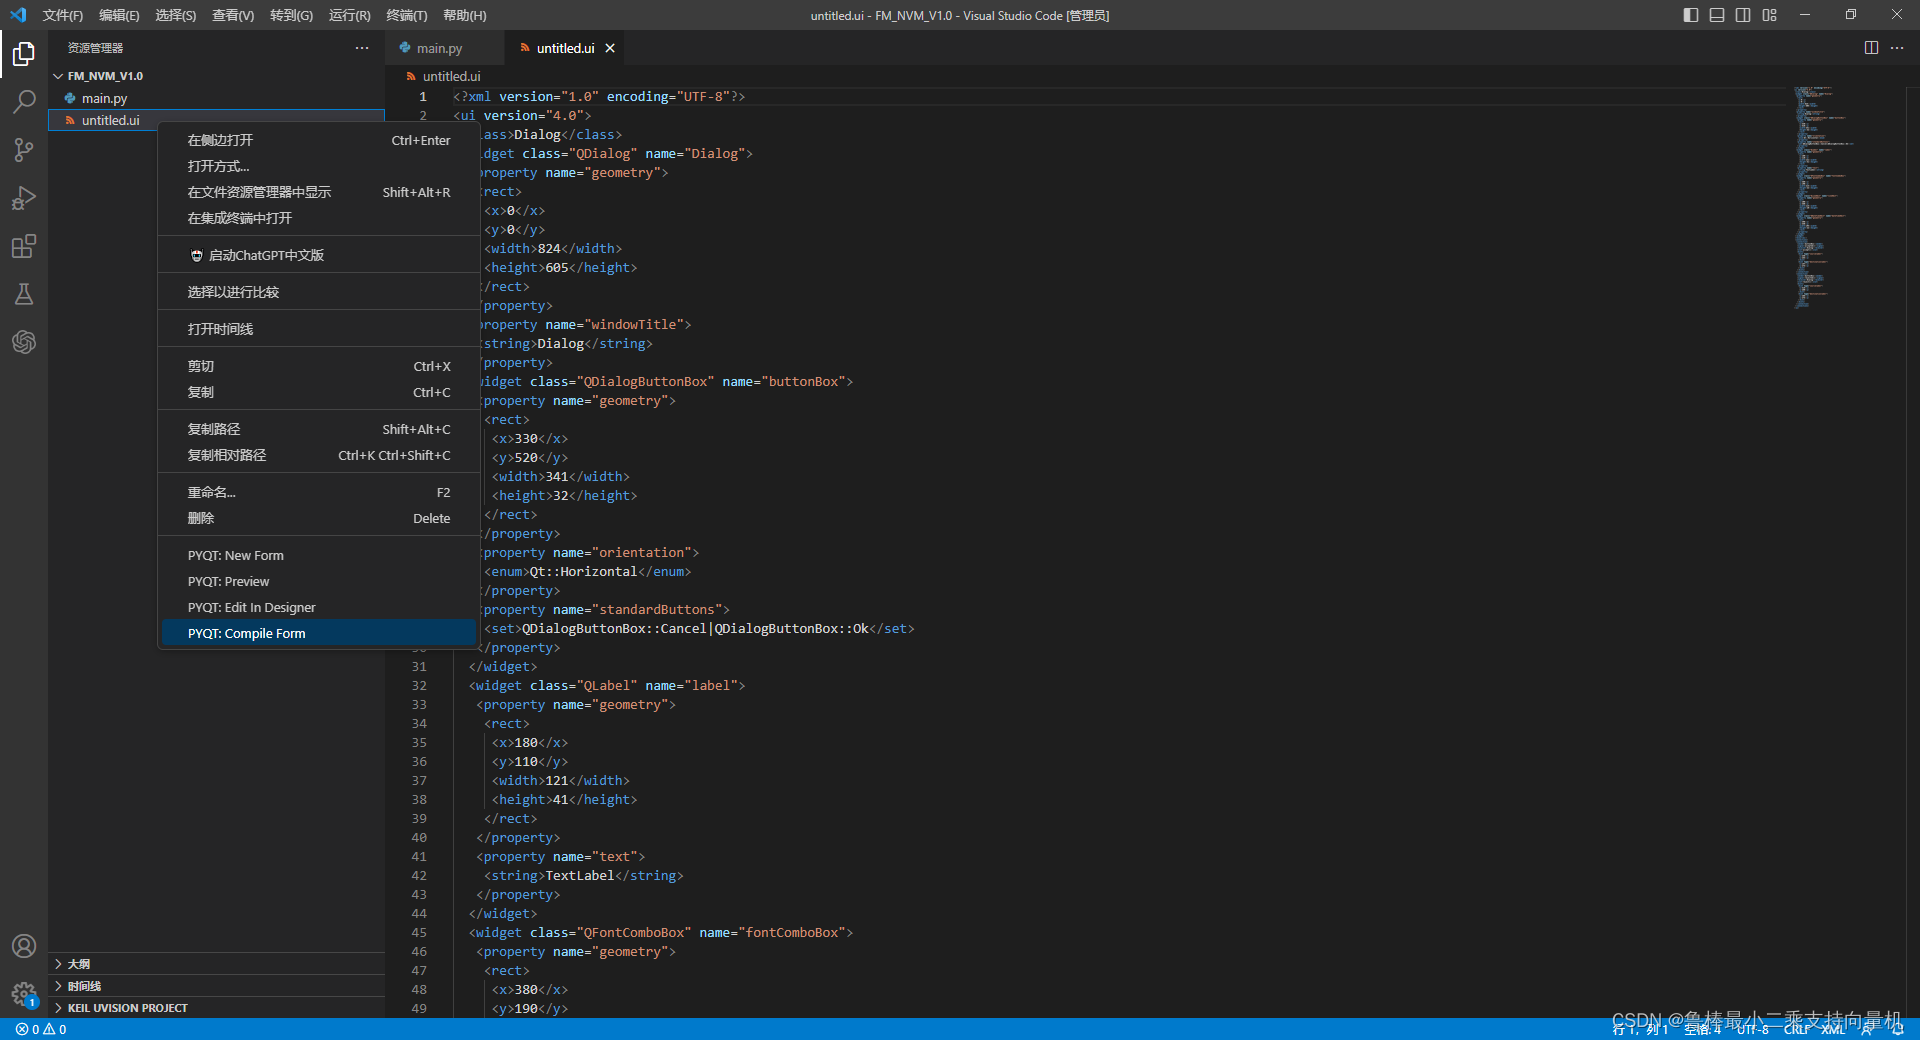Click the feedback icon in status bar
Screen dimensions: 1920x1040
pyautogui.click(x=1867, y=1029)
